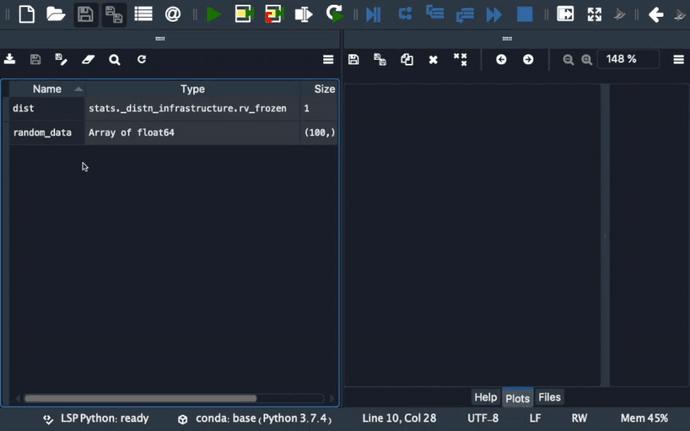690x431 pixels.
Task: Remove all plots
Action: click(x=460, y=59)
